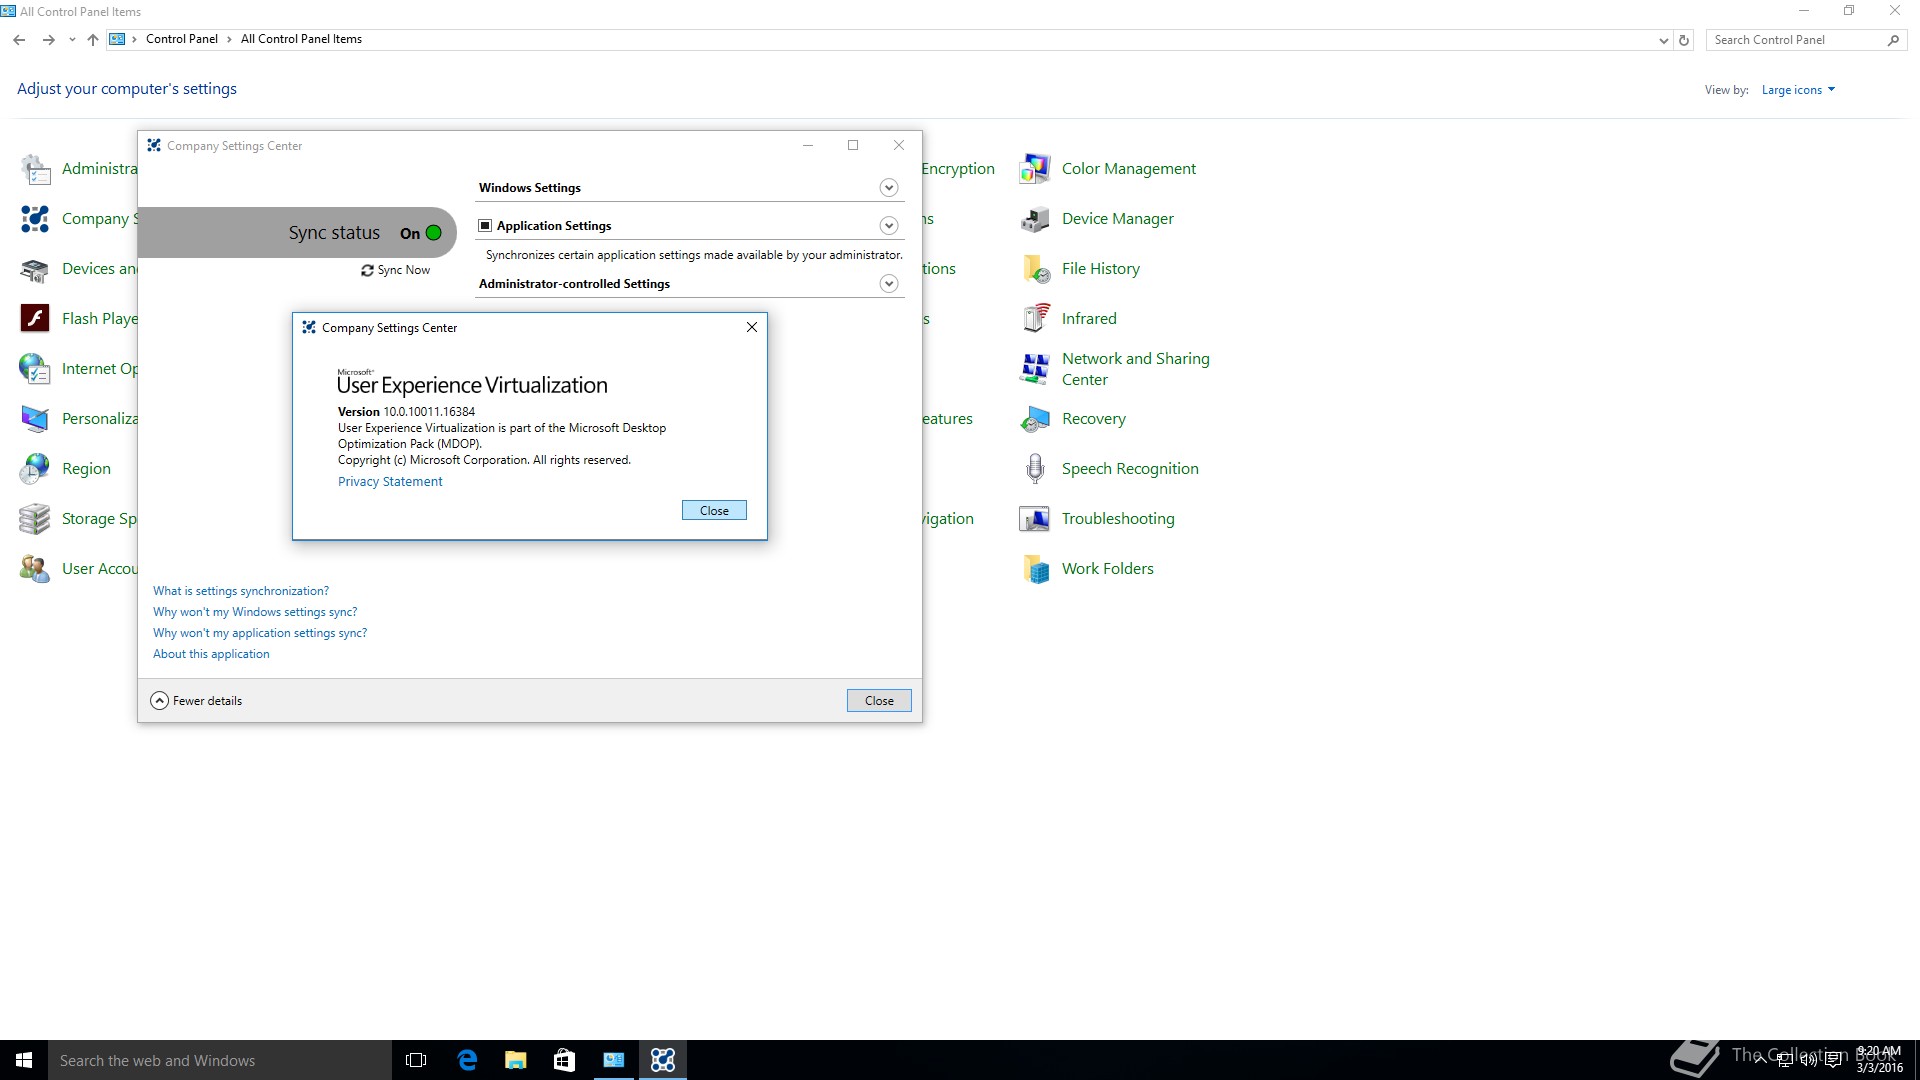The width and height of the screenshot is (1920, 1080).
Task: Open Speech Recognition microphone icon
Action: pyautogui.click(x=1035, y=469)
